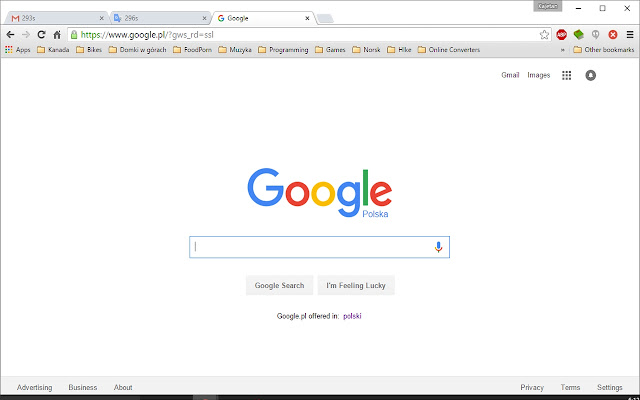
Task: Click the green padlock security icon
Action: coord(74,35)
